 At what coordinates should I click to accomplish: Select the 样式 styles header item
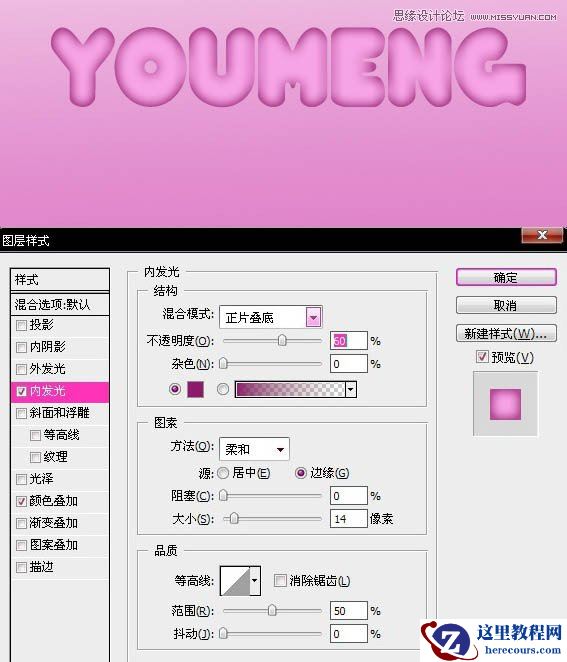60,279
